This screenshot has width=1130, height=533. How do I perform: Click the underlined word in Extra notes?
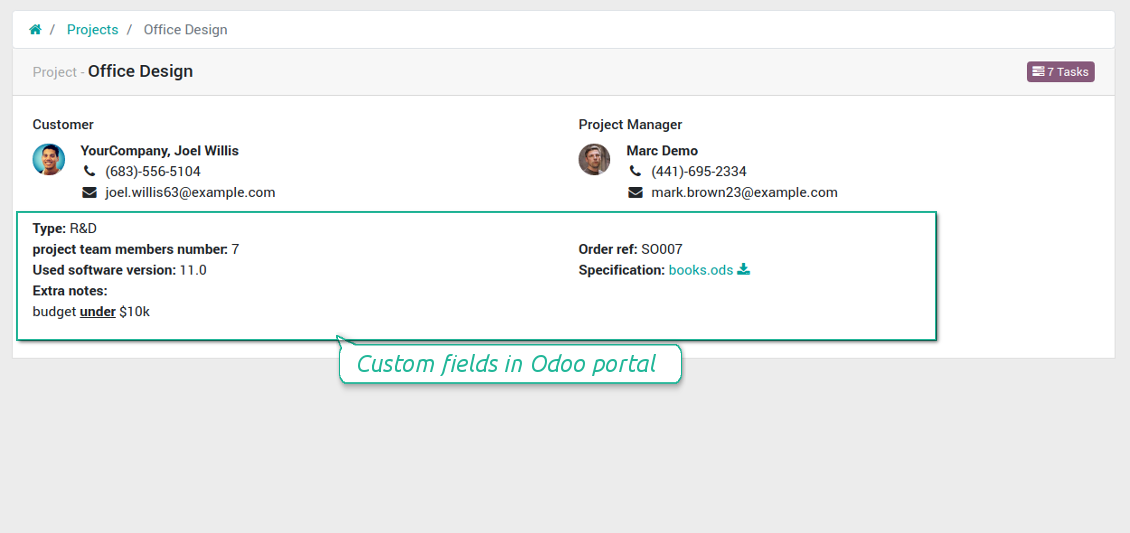(98, 312)
